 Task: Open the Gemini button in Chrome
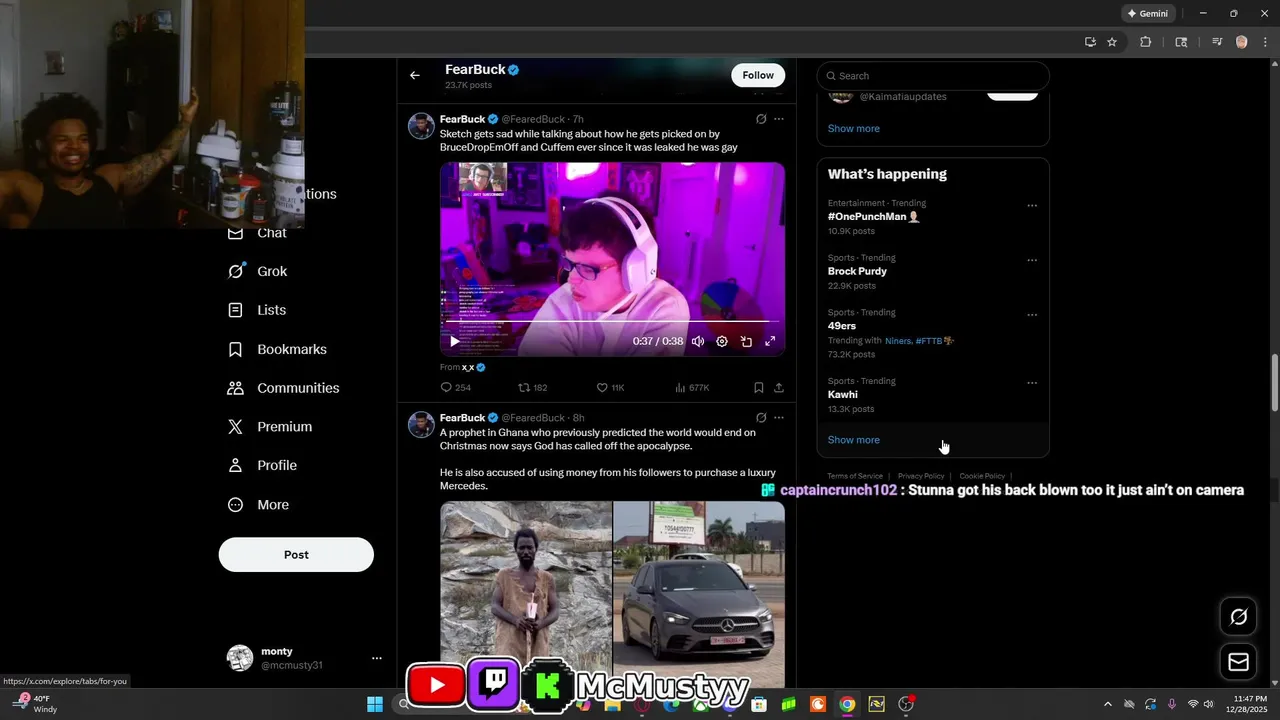(x=1148, y=14)
